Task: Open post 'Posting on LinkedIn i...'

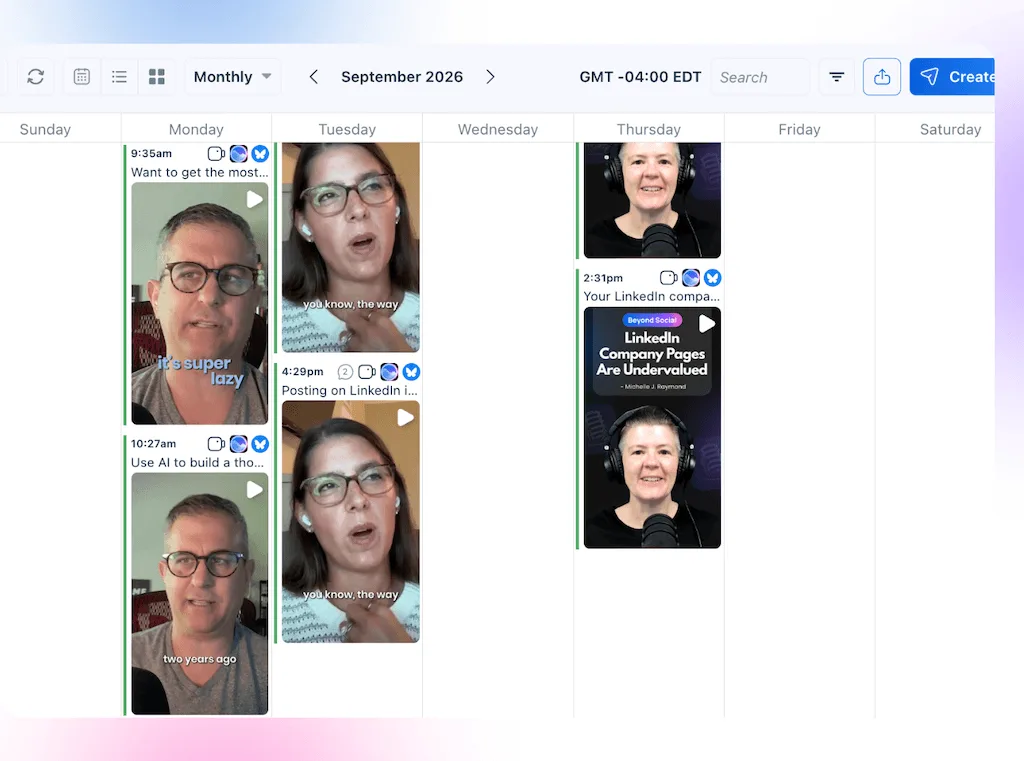Action: pyautogui.click(x=349, y=391)
